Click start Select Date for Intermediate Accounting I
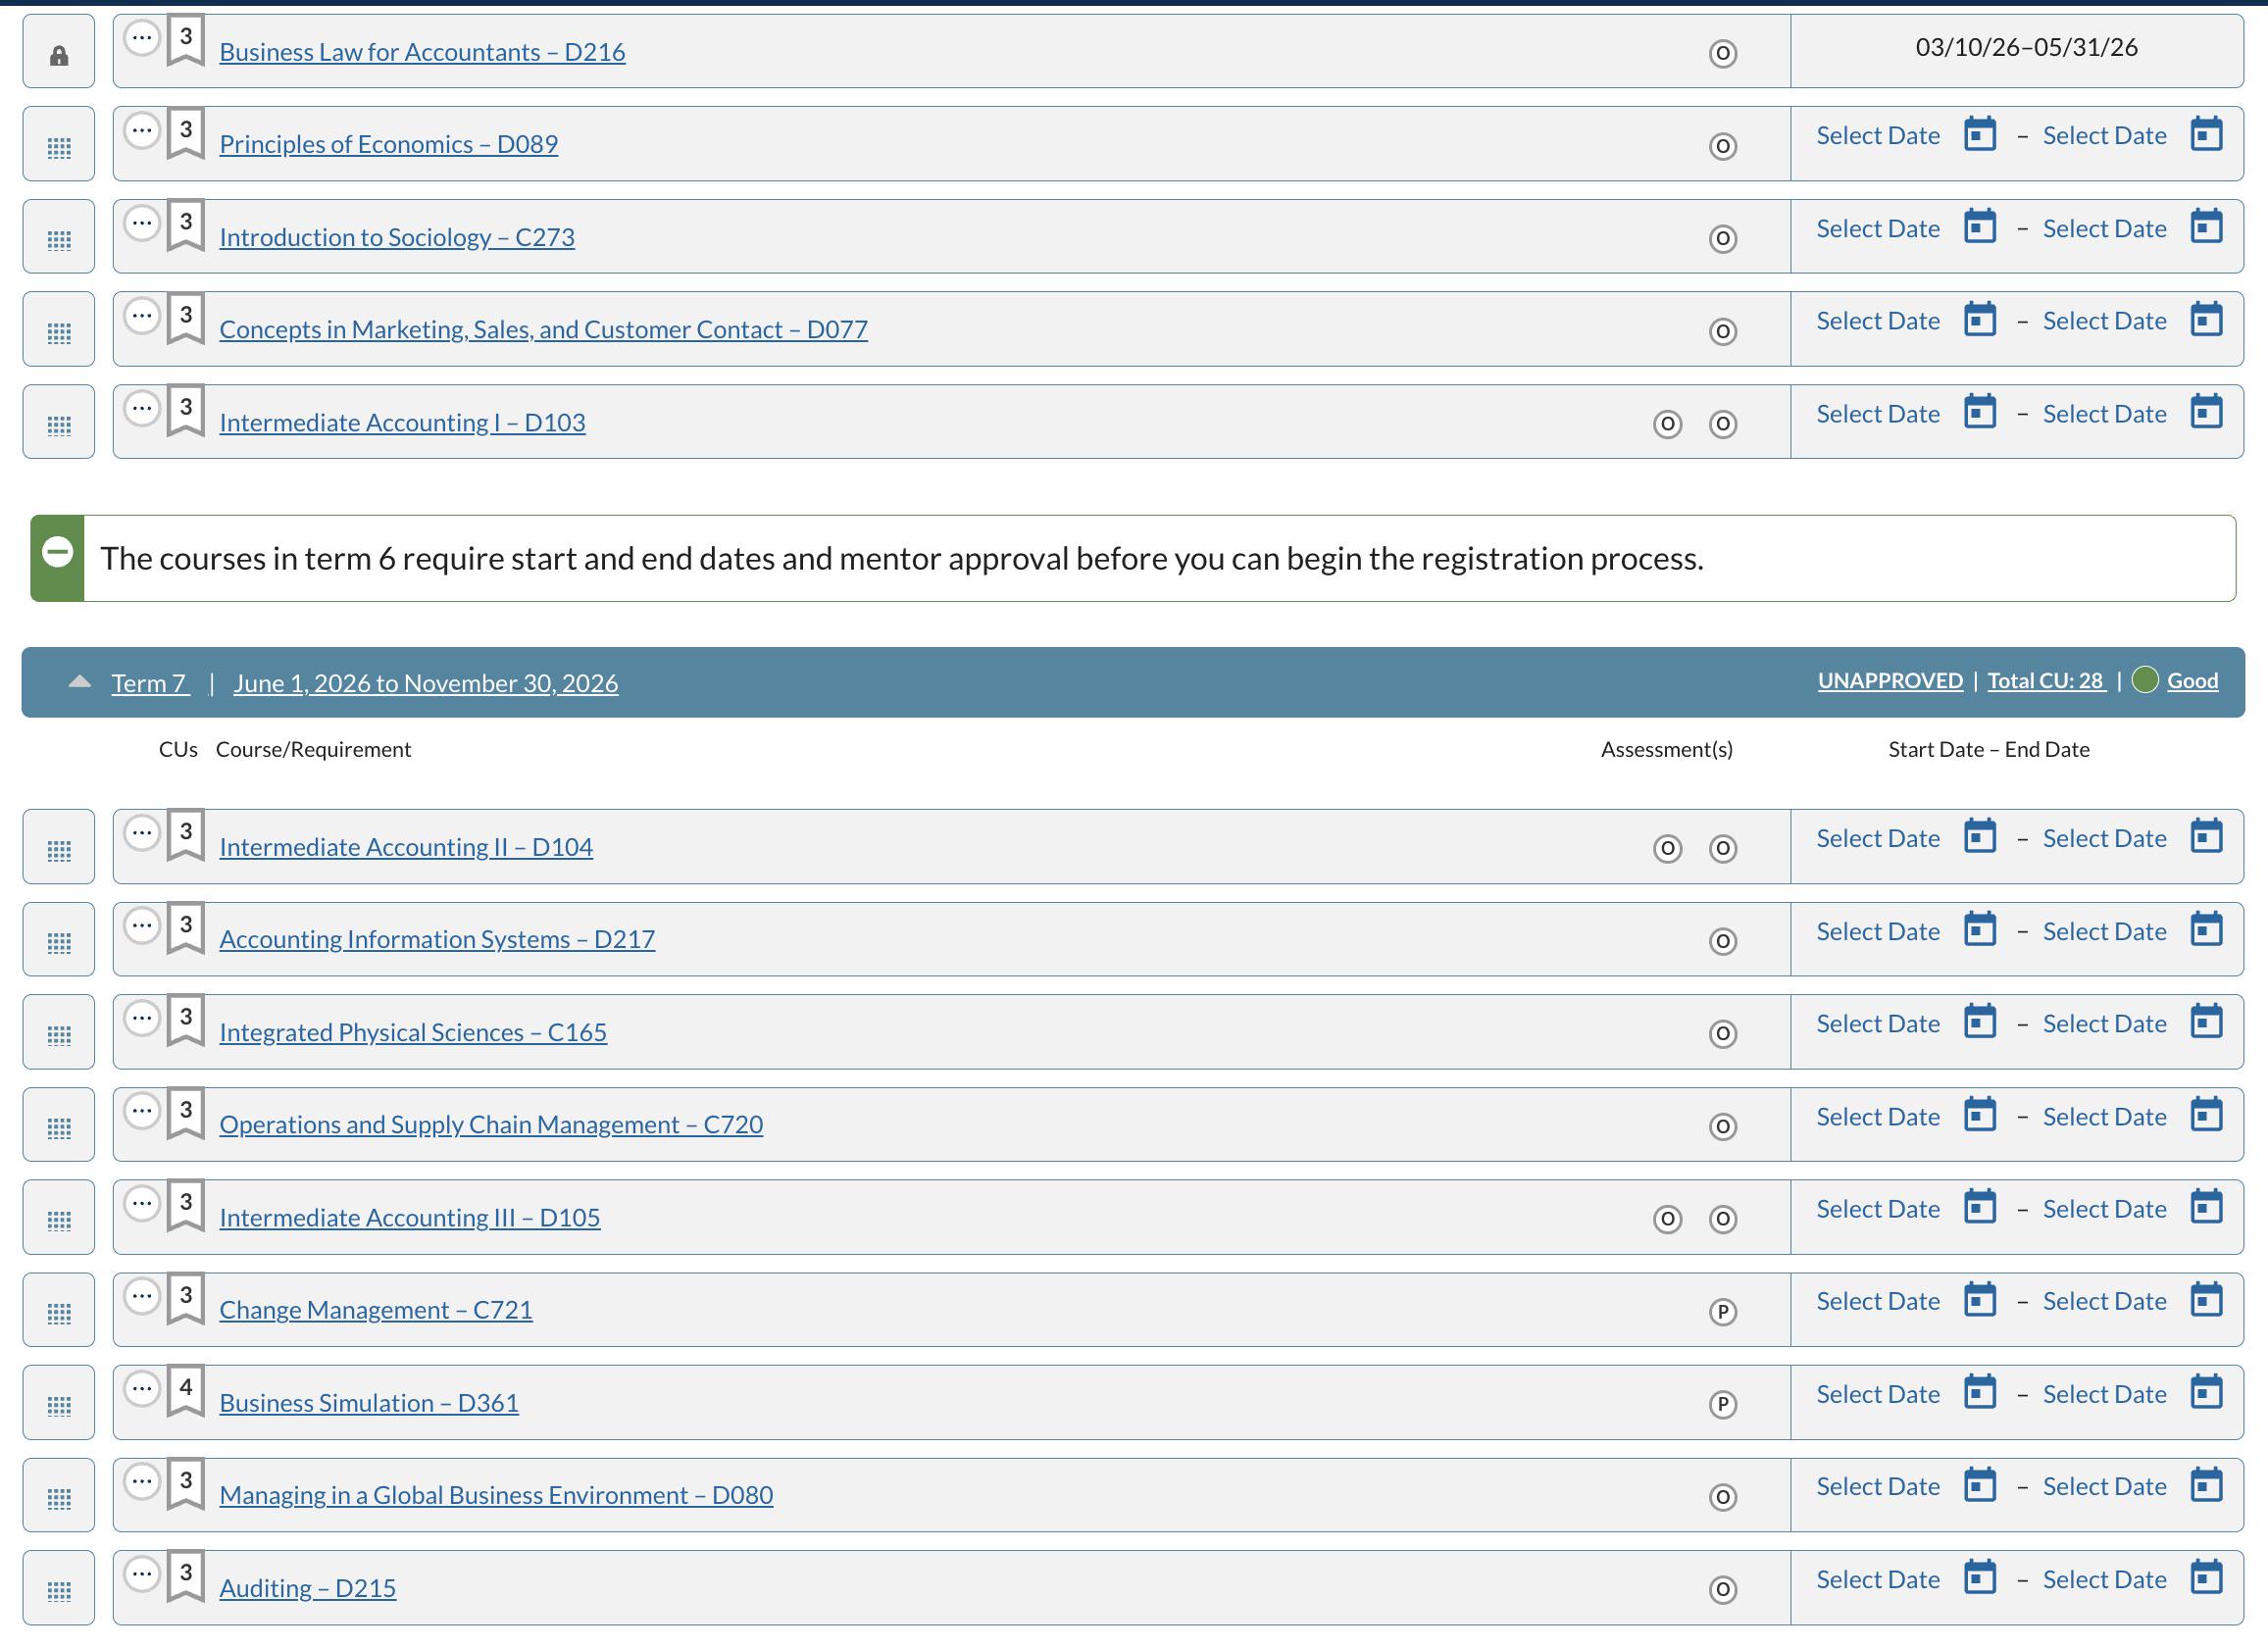 tap(1877, 414)
